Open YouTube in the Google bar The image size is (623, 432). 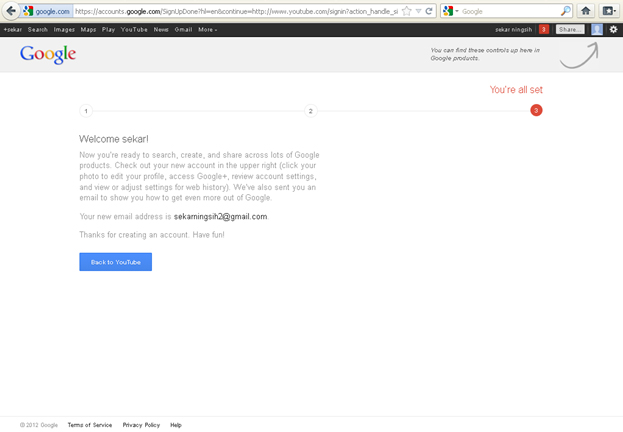[x=134, y=29]
